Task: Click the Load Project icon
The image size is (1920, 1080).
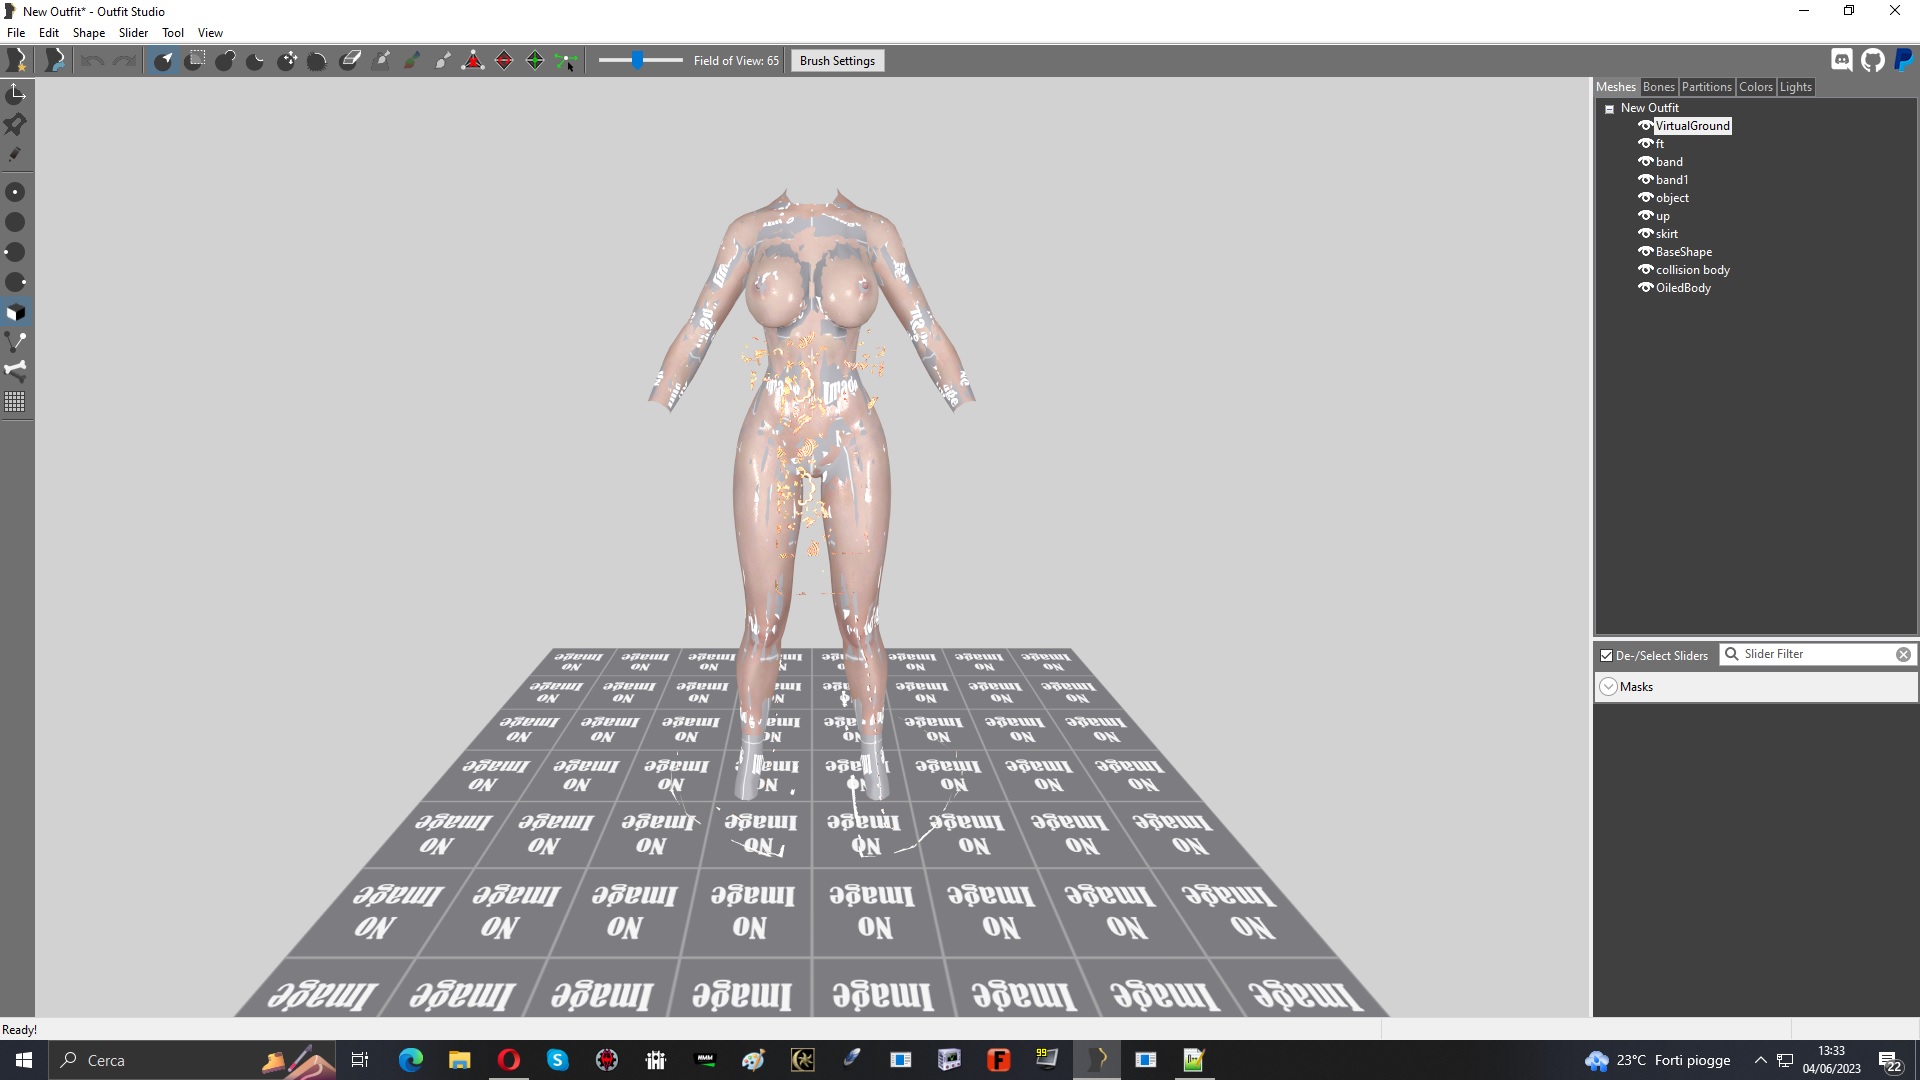Action: pyautogui.click(x=55, y=61)
